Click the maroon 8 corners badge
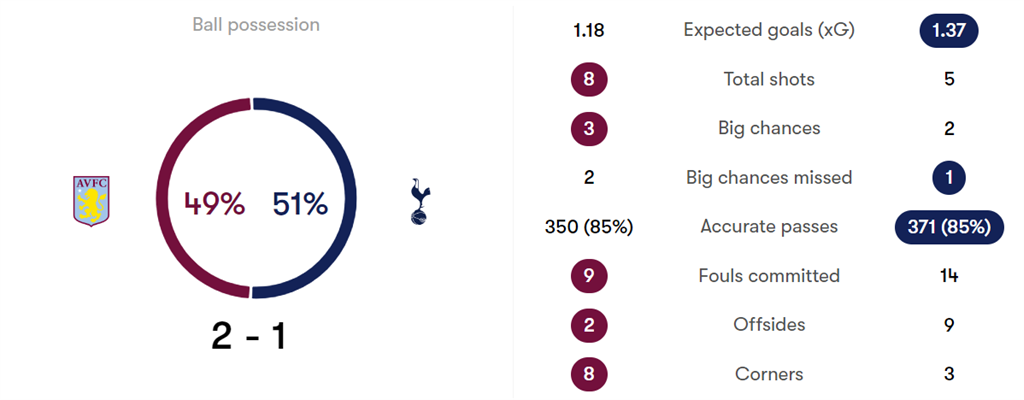 [x=589, y=374]
